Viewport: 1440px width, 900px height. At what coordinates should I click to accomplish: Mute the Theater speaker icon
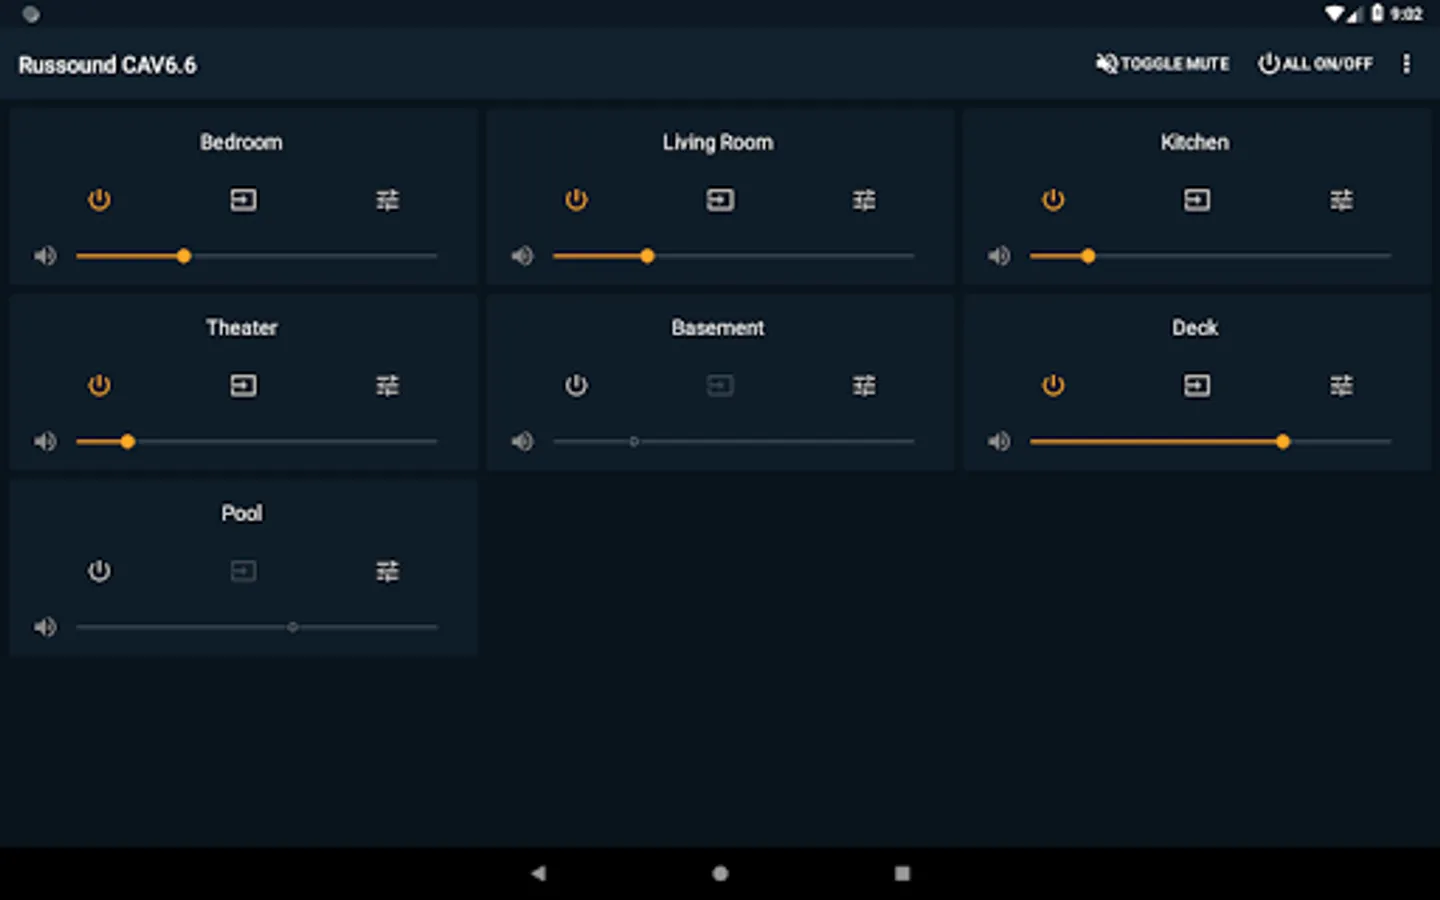tap(45, 441)
